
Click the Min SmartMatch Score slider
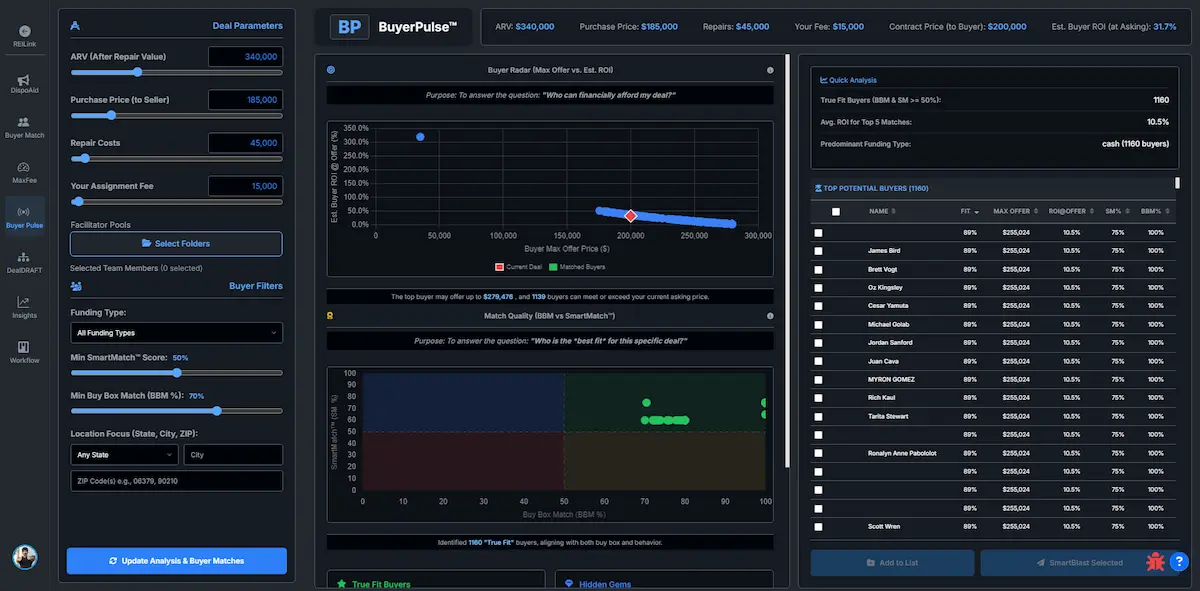click(176, 372)
